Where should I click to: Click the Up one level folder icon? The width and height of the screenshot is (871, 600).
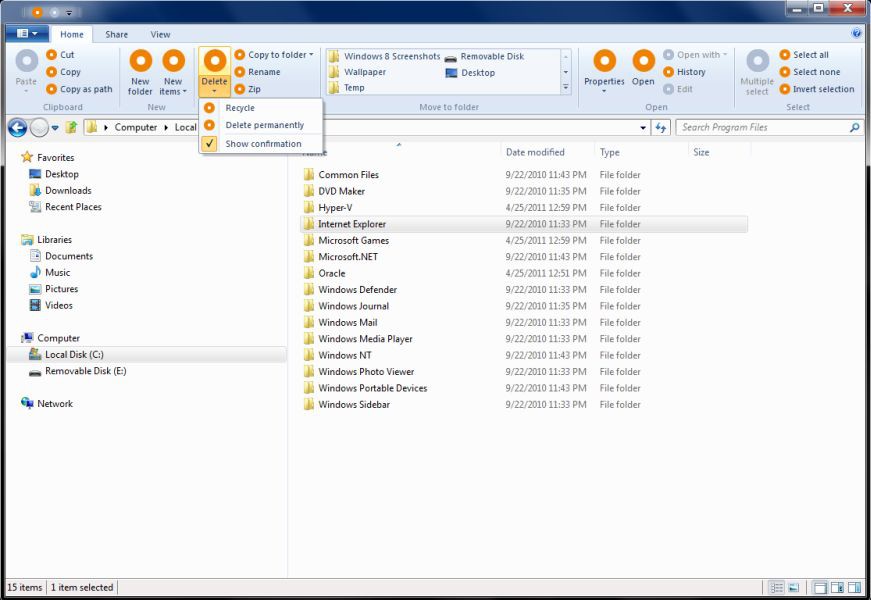[71, 127]
